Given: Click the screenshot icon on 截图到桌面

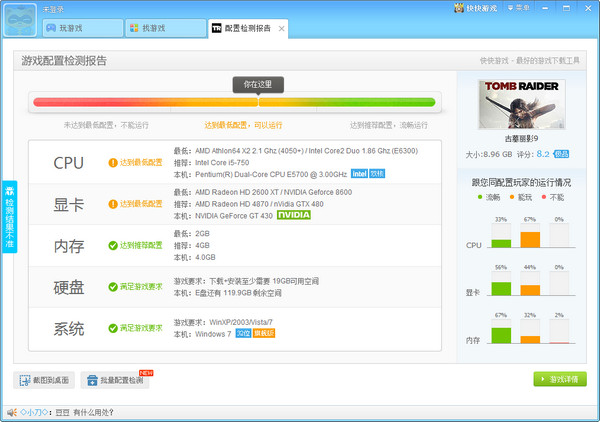Looking at the screenshot, I should pyautogui.click(x=25, y=380).
